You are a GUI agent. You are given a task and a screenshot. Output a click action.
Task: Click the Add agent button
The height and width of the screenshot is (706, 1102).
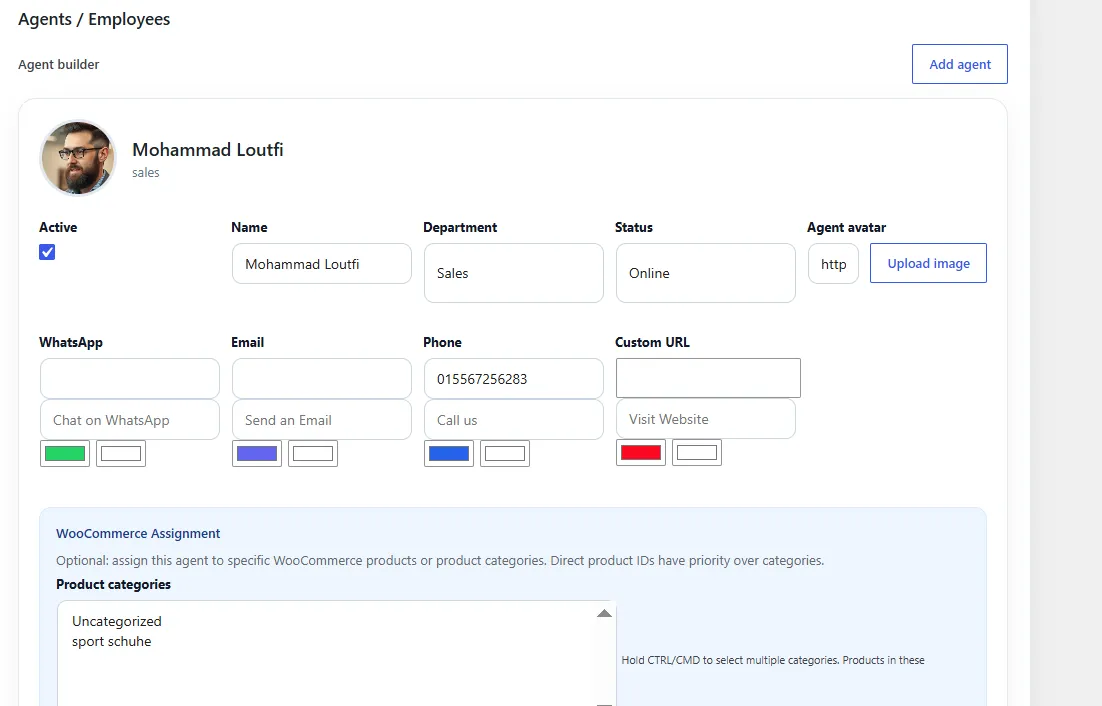(959, 64)
